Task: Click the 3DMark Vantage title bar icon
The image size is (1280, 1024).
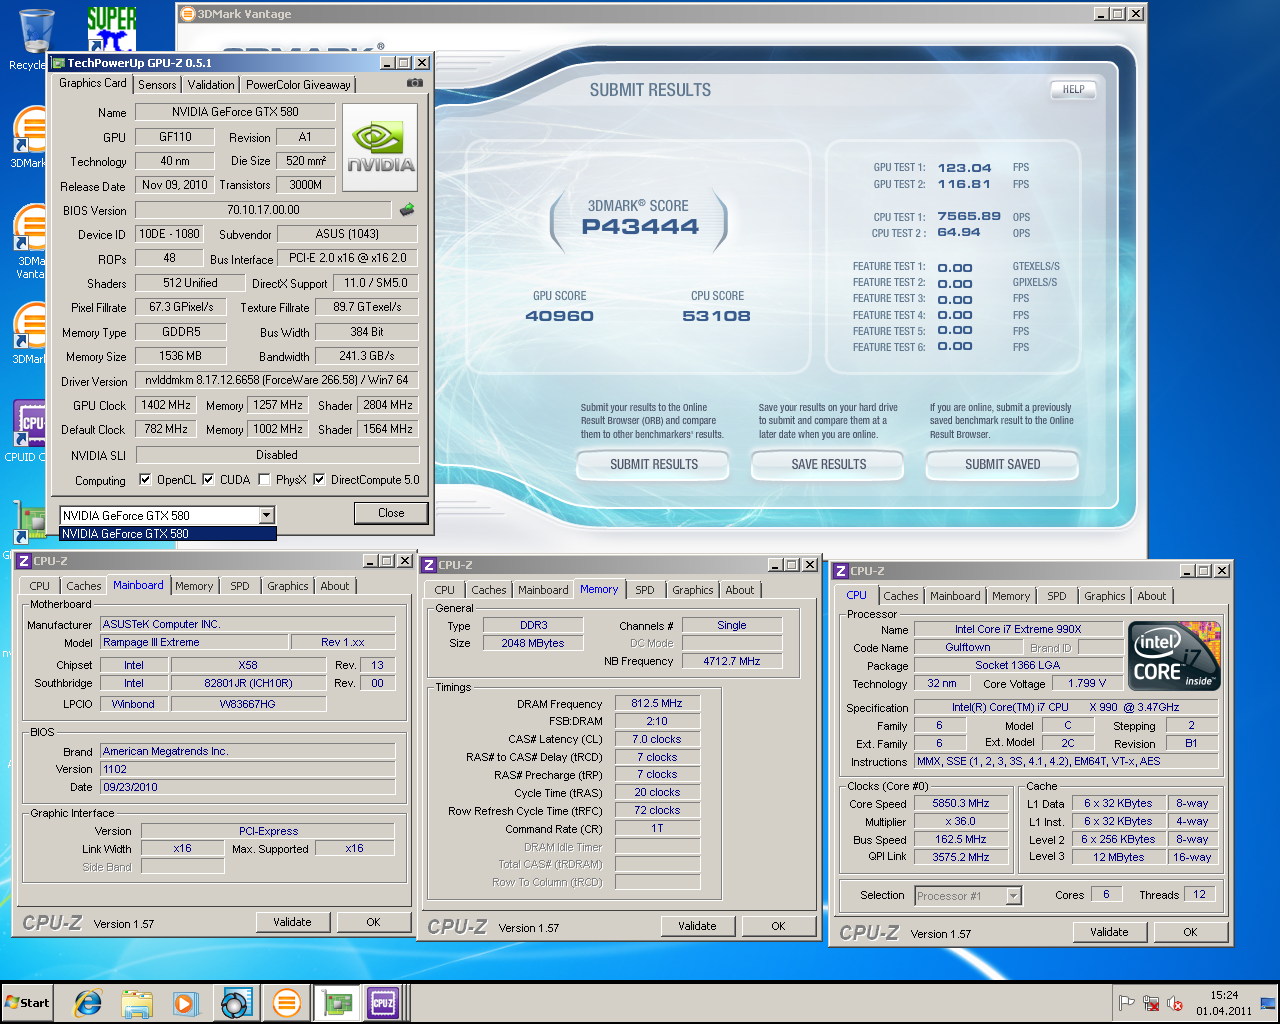Action: (187, 14)
